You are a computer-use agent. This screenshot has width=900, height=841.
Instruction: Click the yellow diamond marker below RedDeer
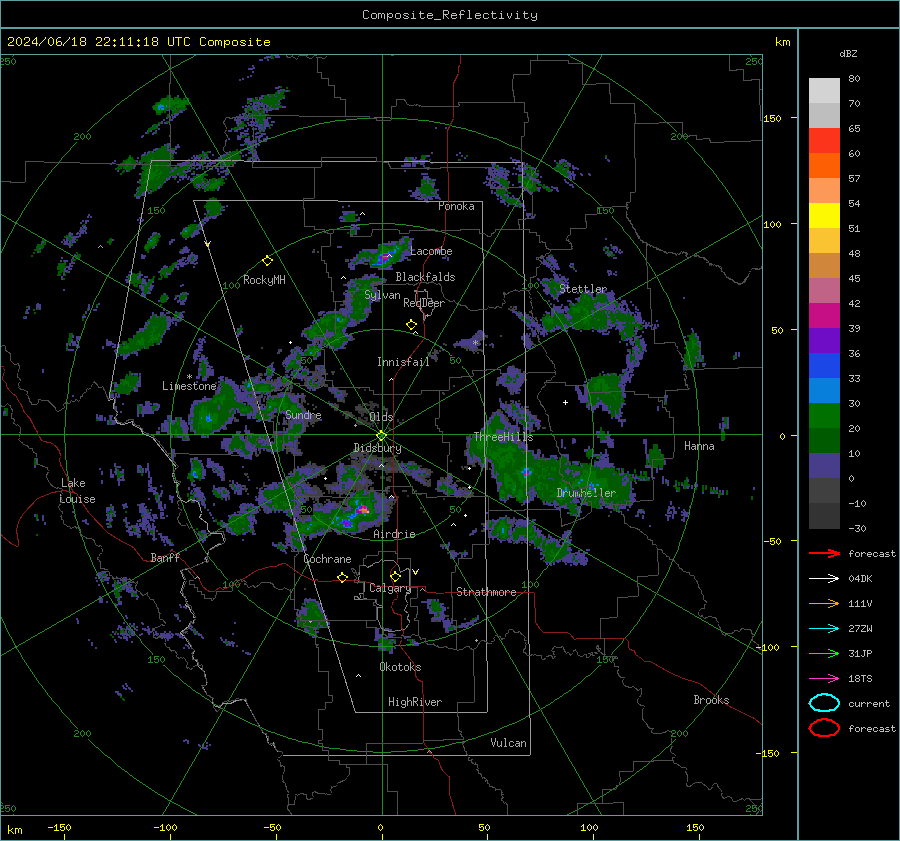411,325
